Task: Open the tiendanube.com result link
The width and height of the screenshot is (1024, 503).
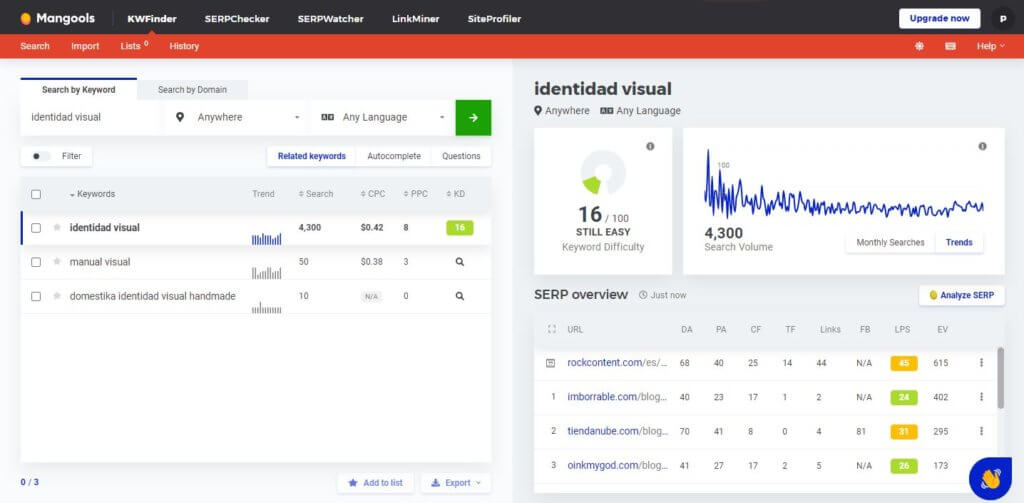Action: pyautogui.click(x=617, y=431)
